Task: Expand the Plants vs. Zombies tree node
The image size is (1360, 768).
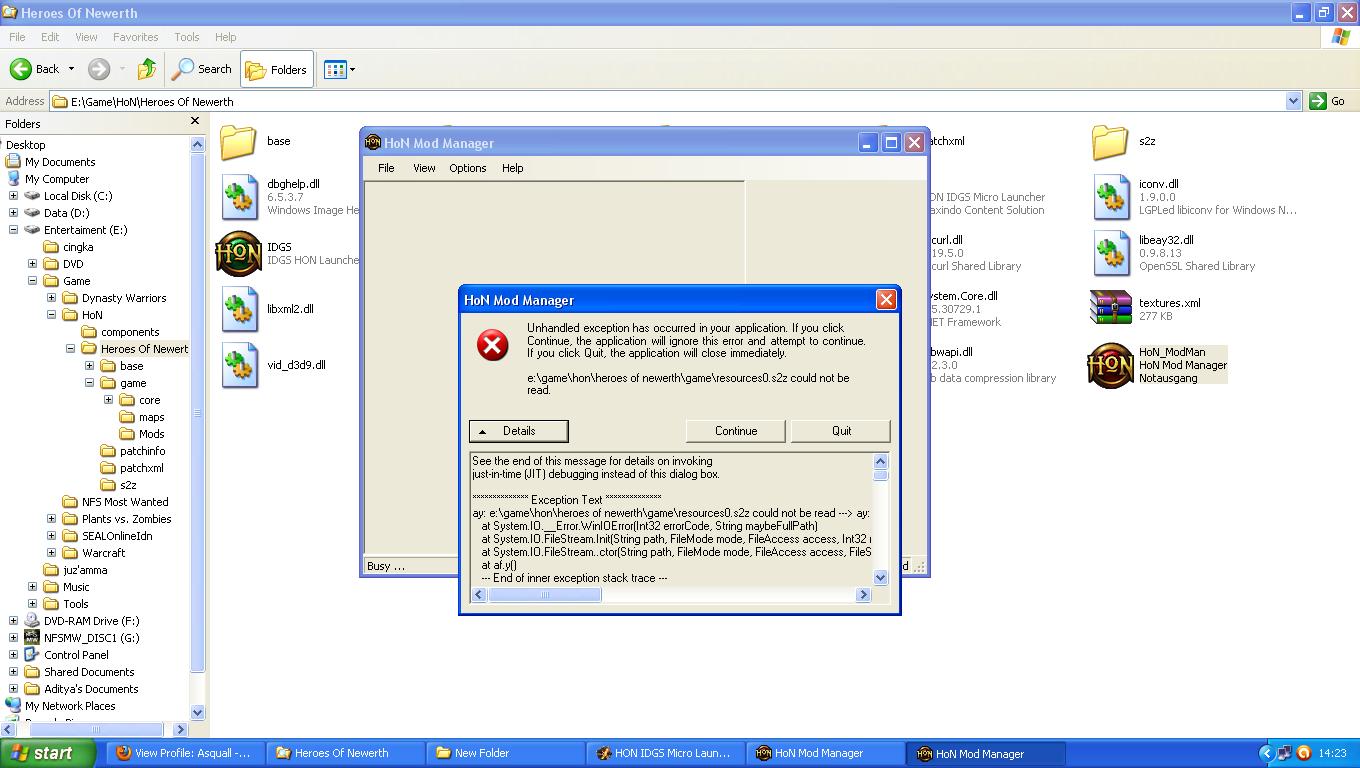Action: click(x=51, y=519)
